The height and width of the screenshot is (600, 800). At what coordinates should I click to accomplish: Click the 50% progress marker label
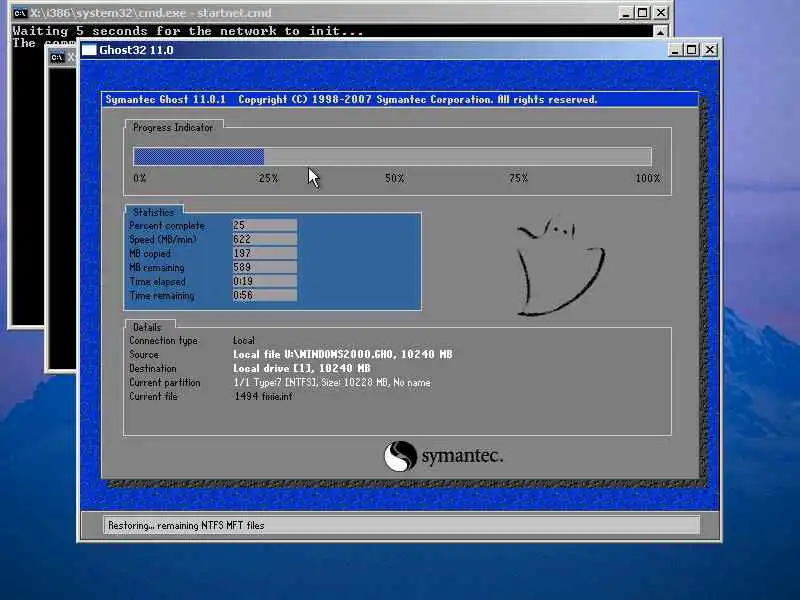click(x=394, y=178)
